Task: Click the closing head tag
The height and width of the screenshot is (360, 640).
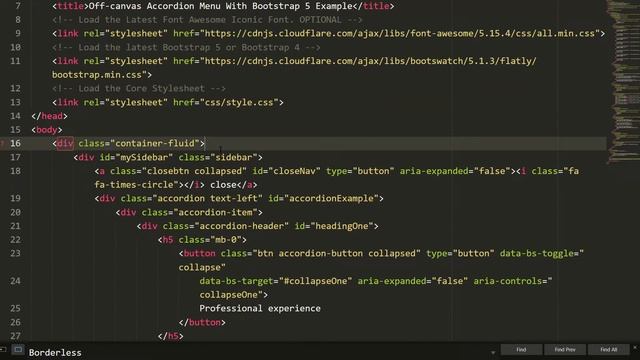Action: (x=49, y=116)
